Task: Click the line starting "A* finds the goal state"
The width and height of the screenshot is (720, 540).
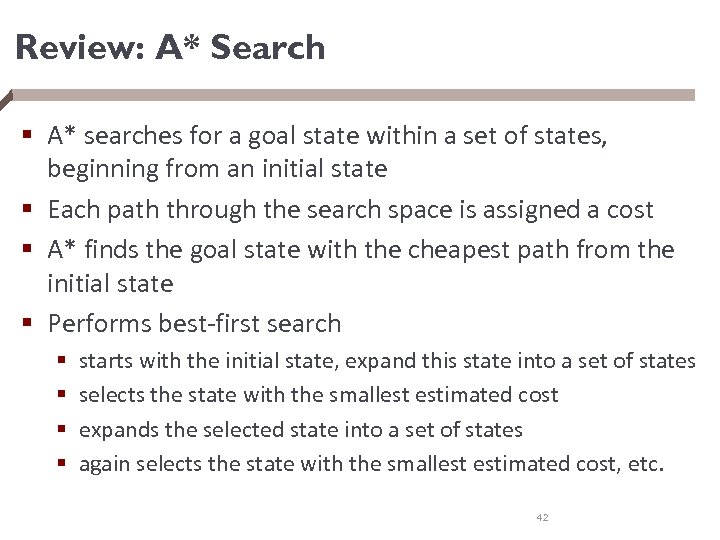Action: click(360, 248)
